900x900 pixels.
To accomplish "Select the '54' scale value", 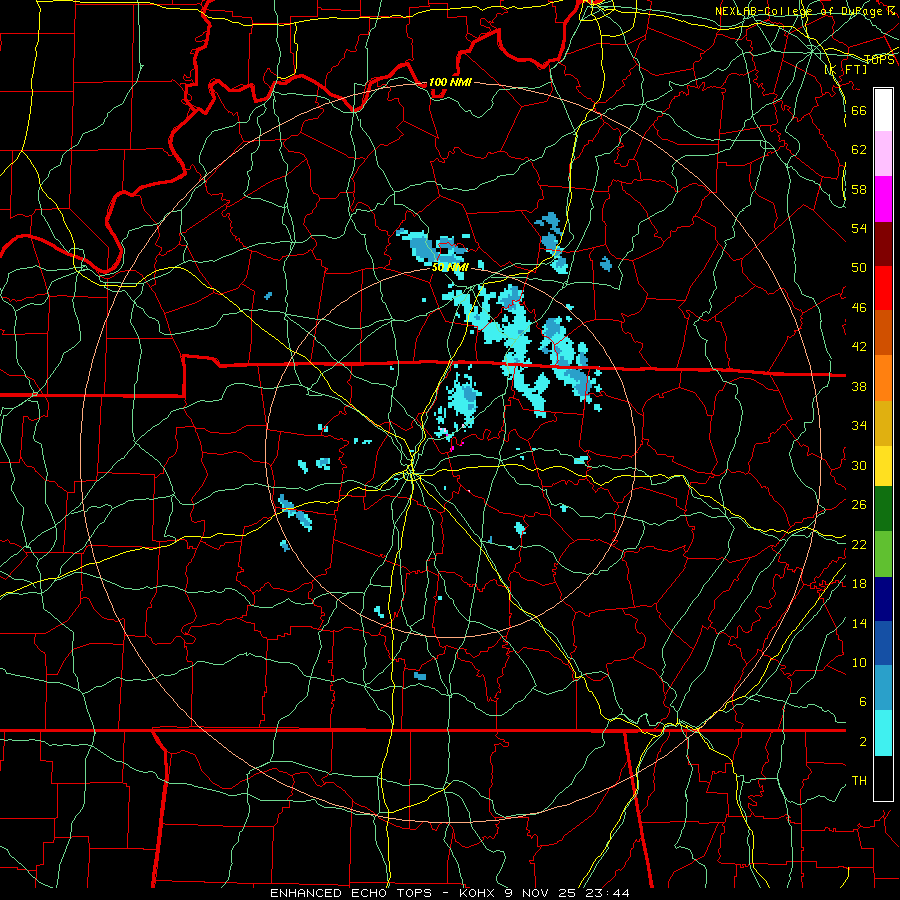I will point(859,228).
